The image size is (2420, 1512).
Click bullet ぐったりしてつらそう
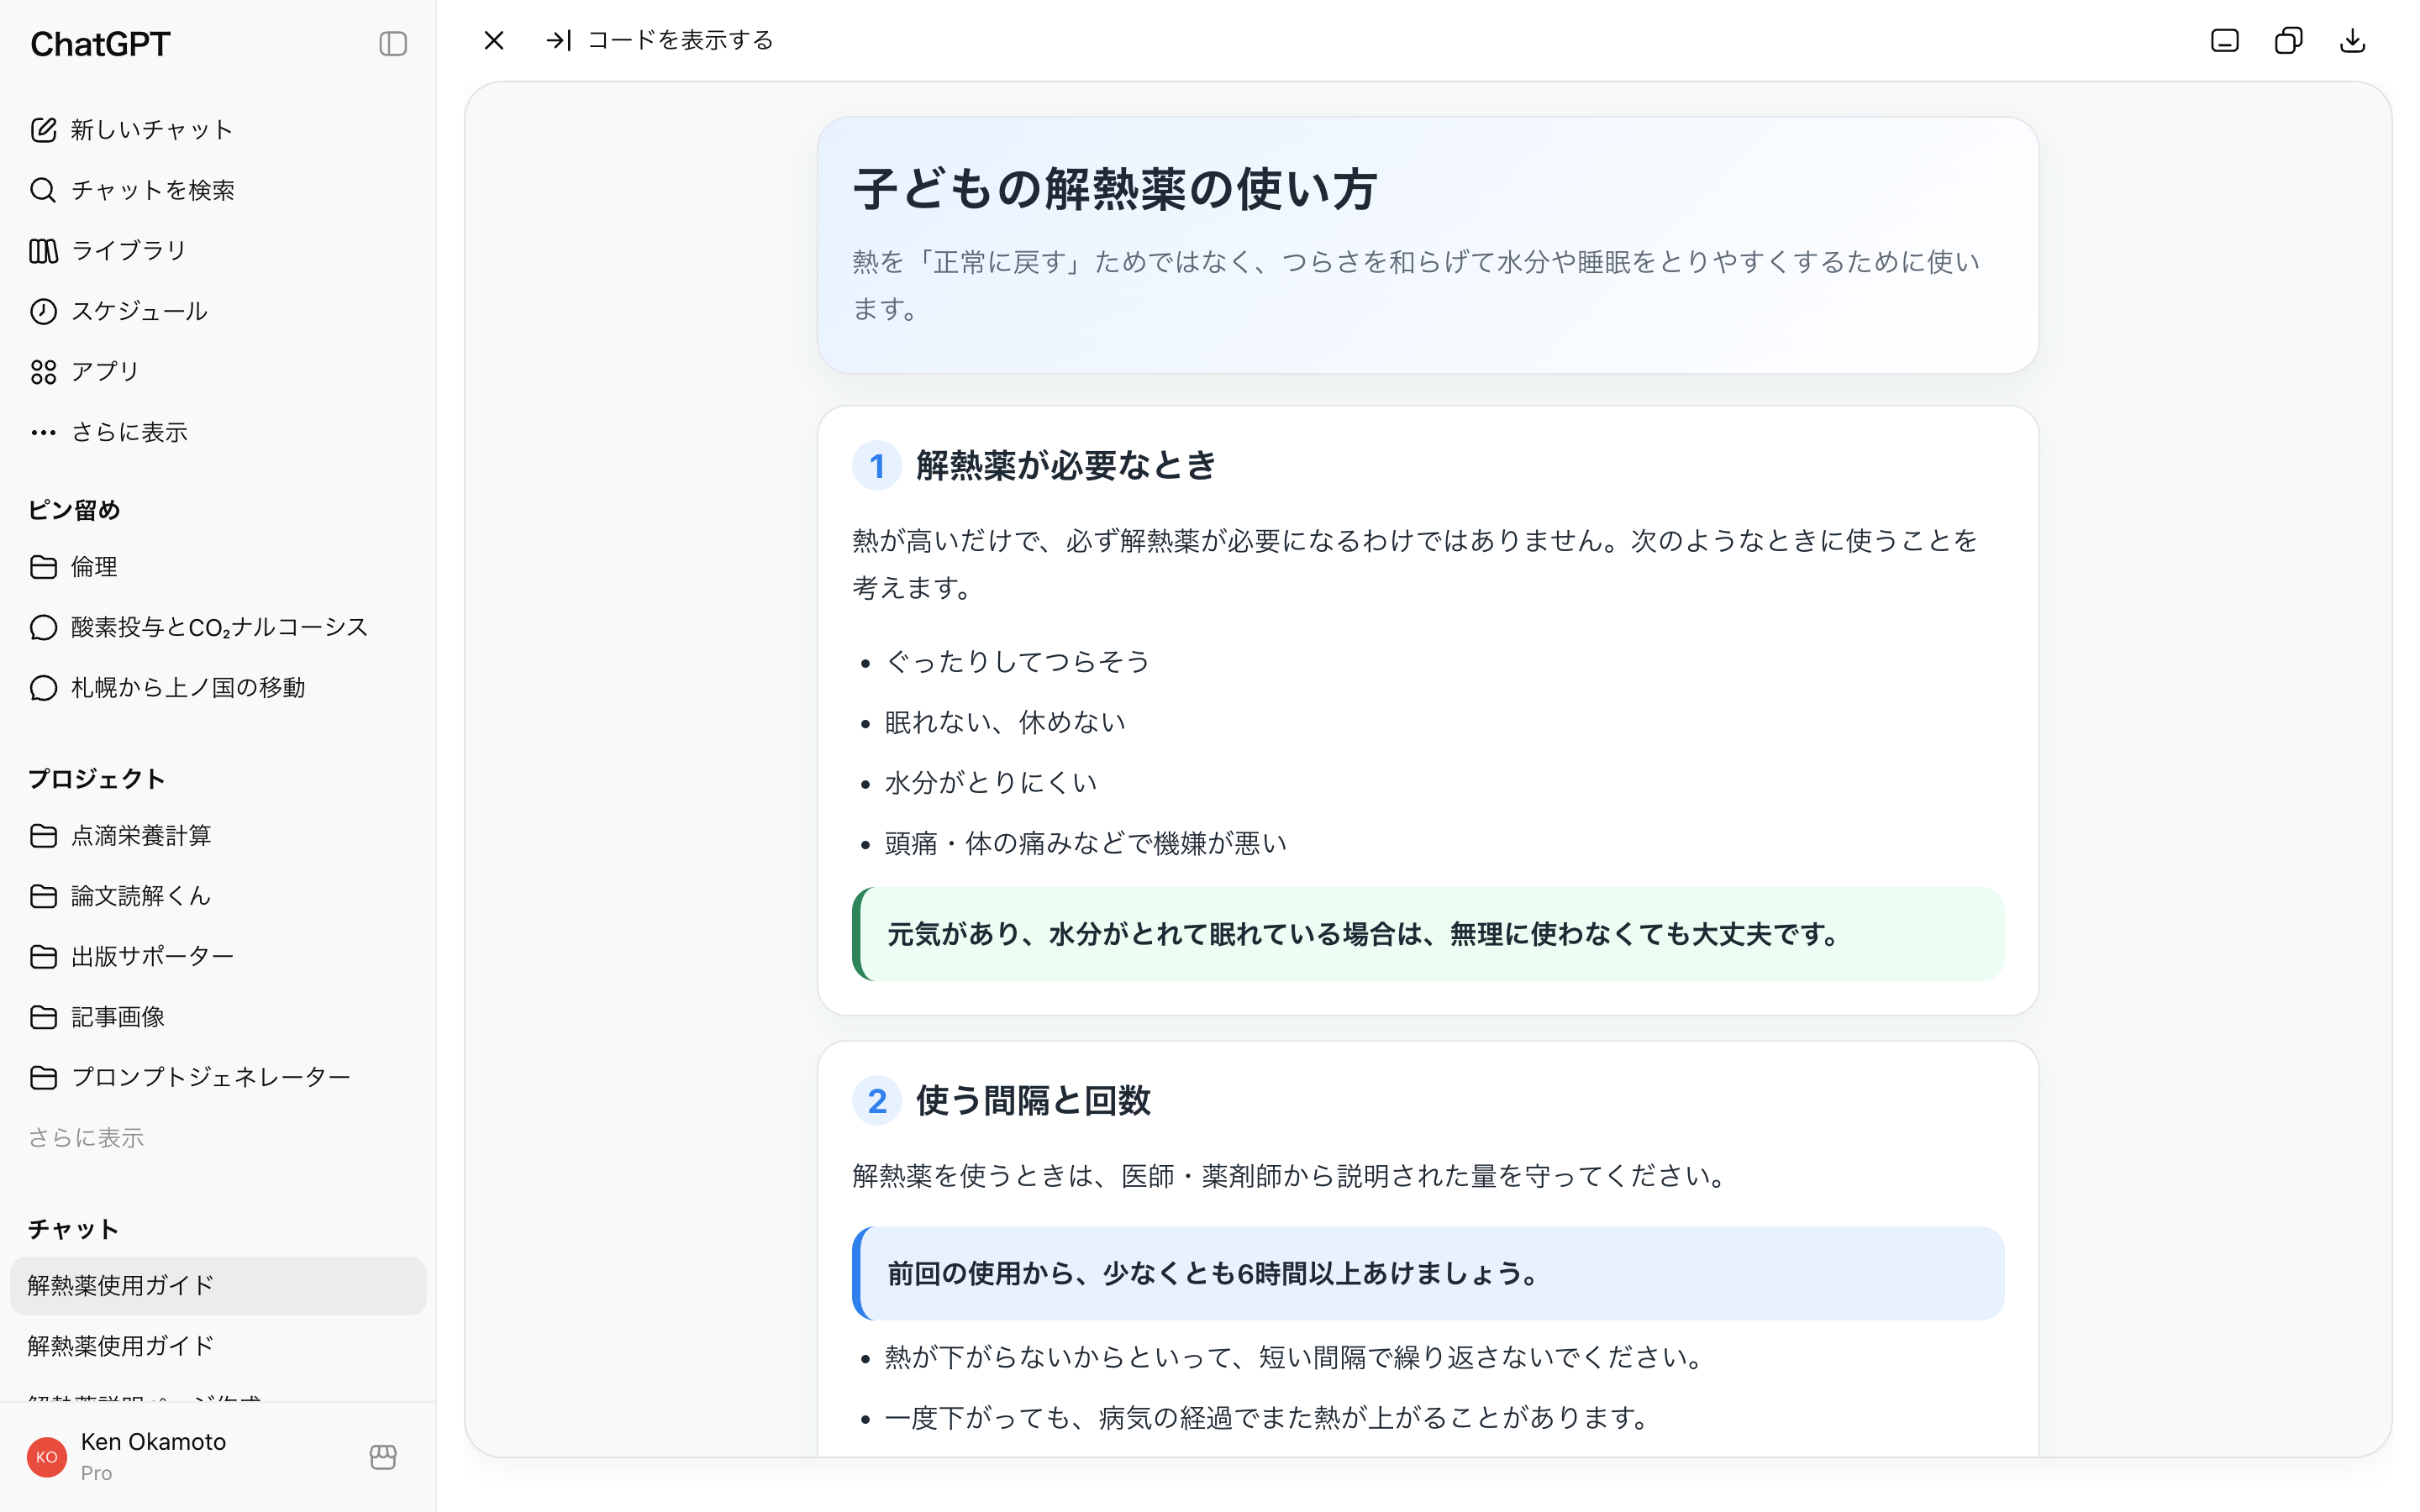[x=1017, y=661]
